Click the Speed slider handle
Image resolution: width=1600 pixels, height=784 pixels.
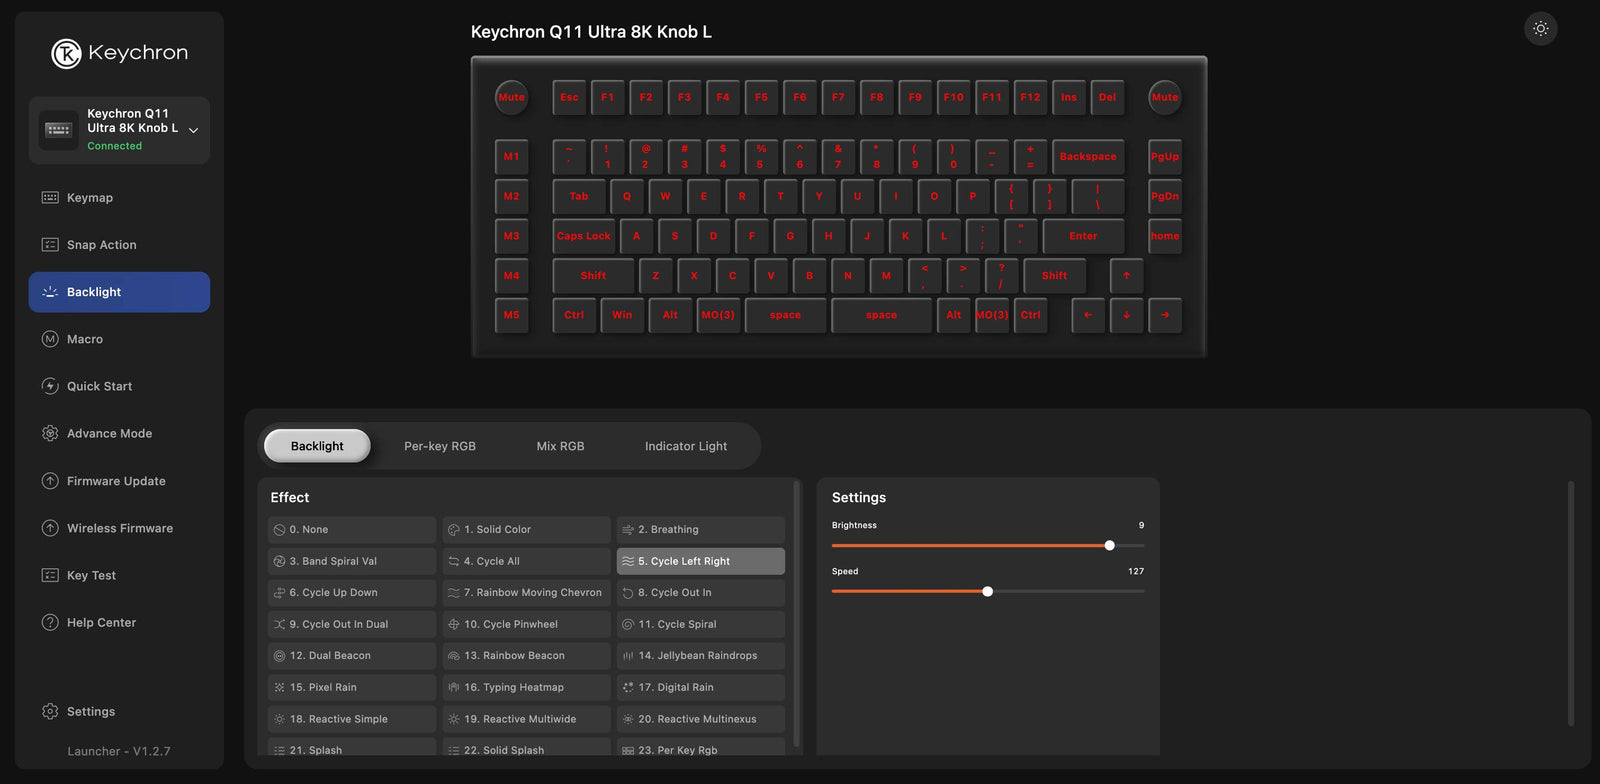(x=988, y=592)
